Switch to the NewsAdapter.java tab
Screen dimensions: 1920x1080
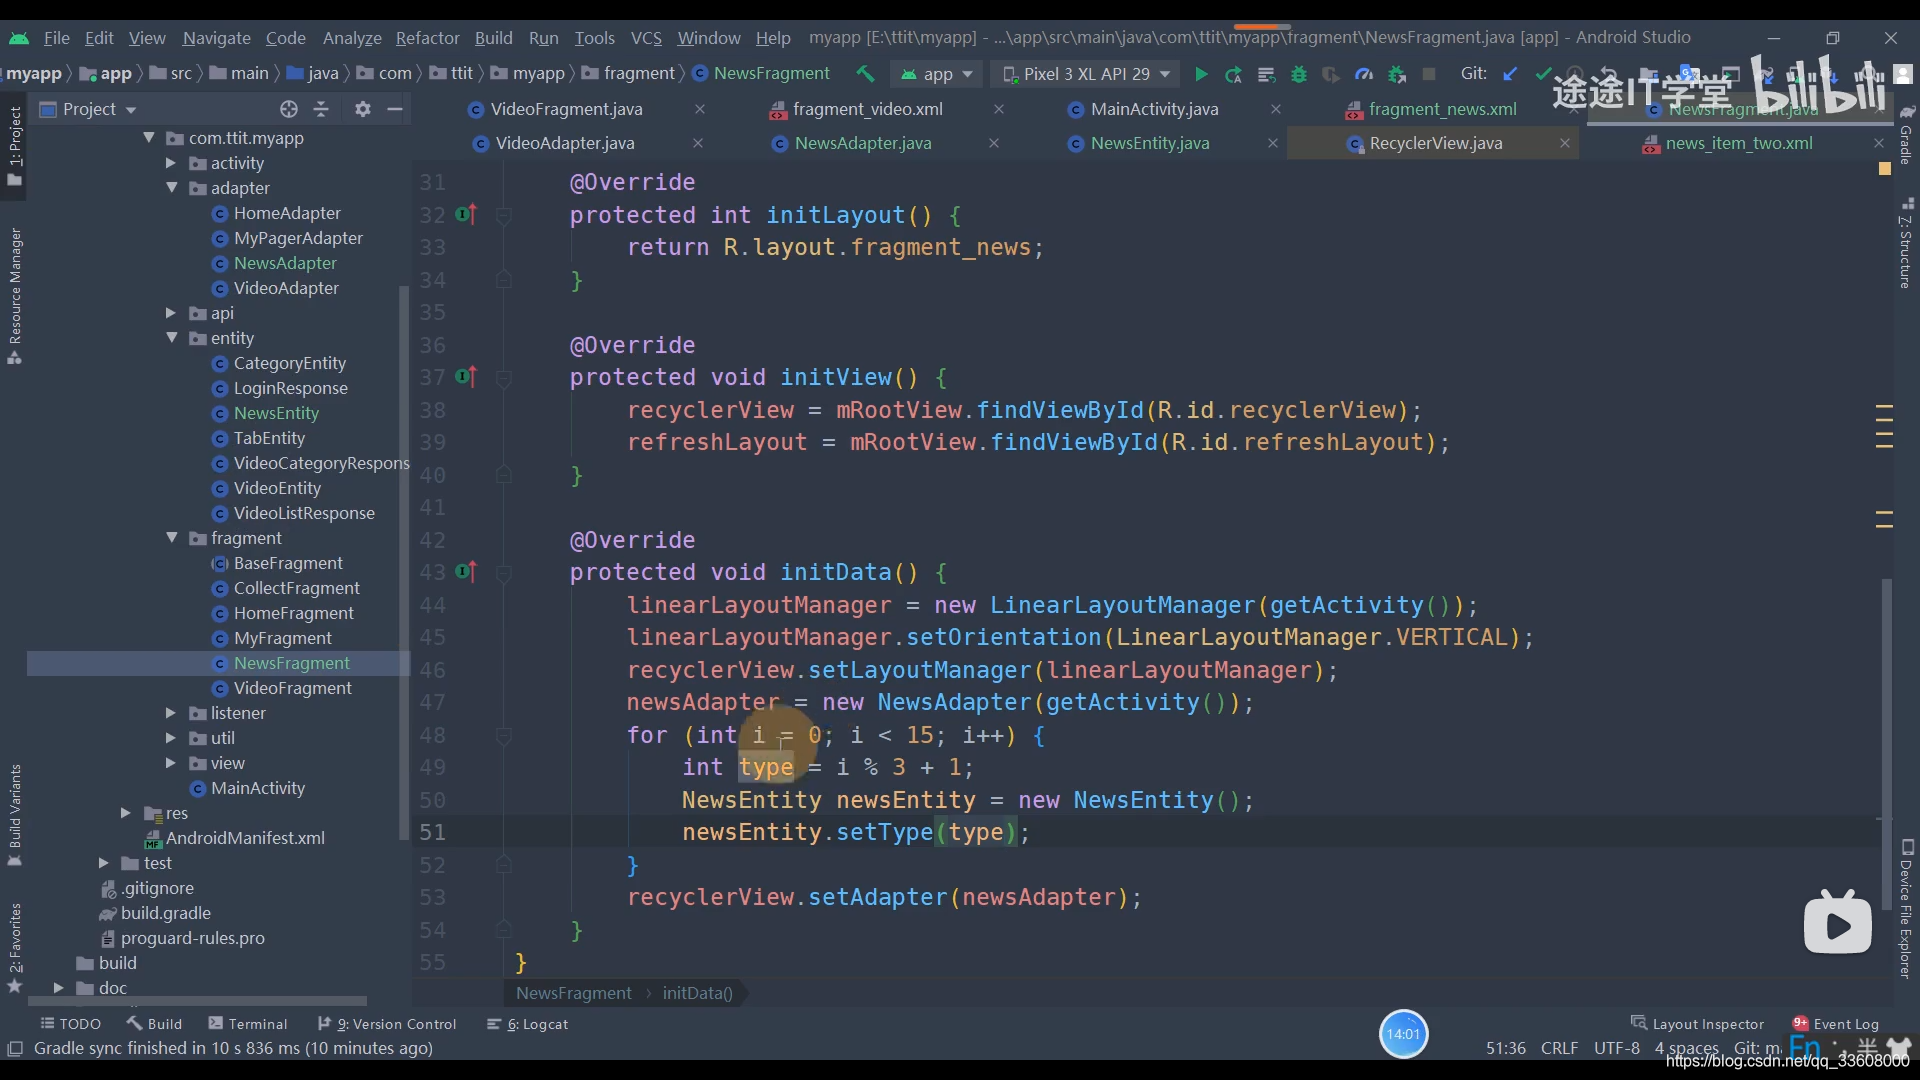(x=862, y=143)
